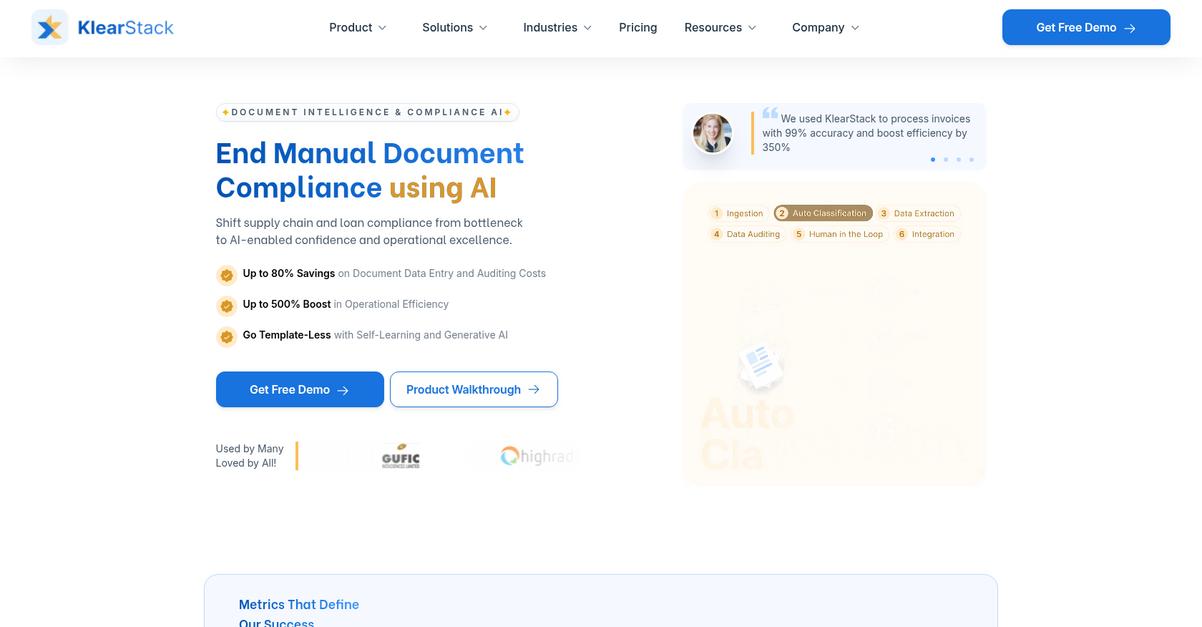Select the second testimonial carousel dot
The image size is (1202, 627).
pos(946,159)
